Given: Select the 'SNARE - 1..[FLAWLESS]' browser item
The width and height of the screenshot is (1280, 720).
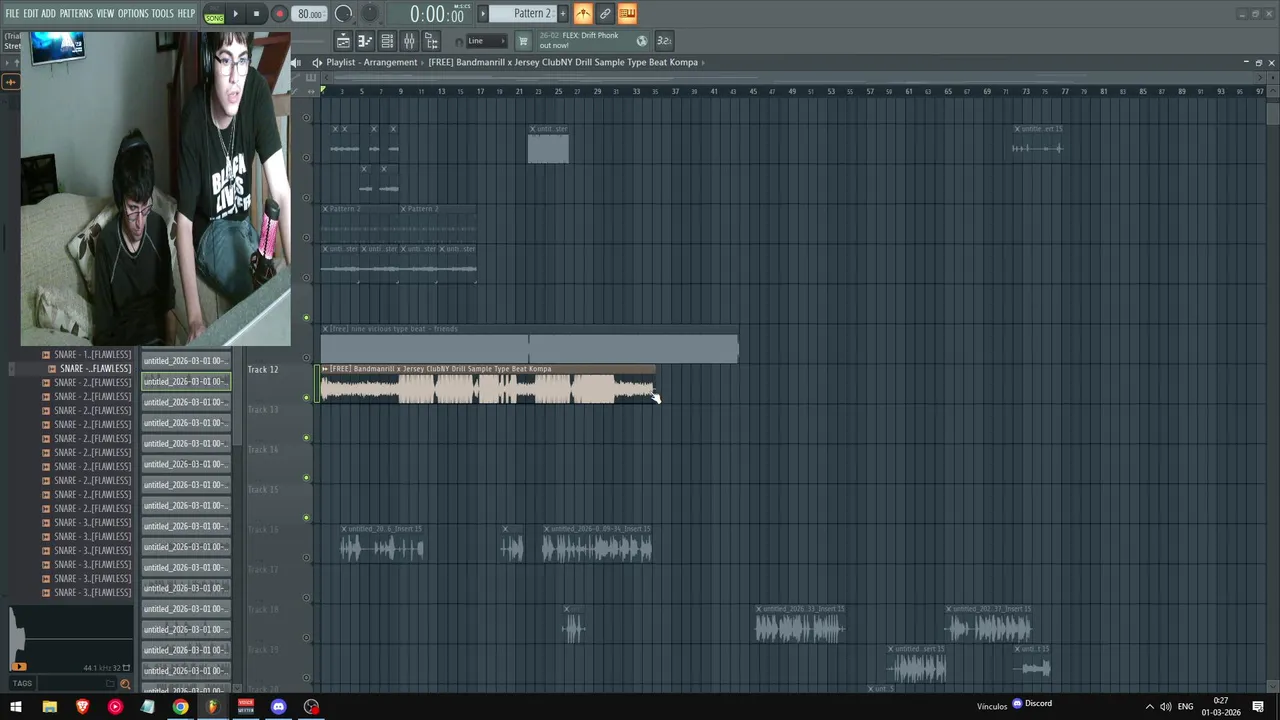Looking at the screenshot, I should [92, 355].
